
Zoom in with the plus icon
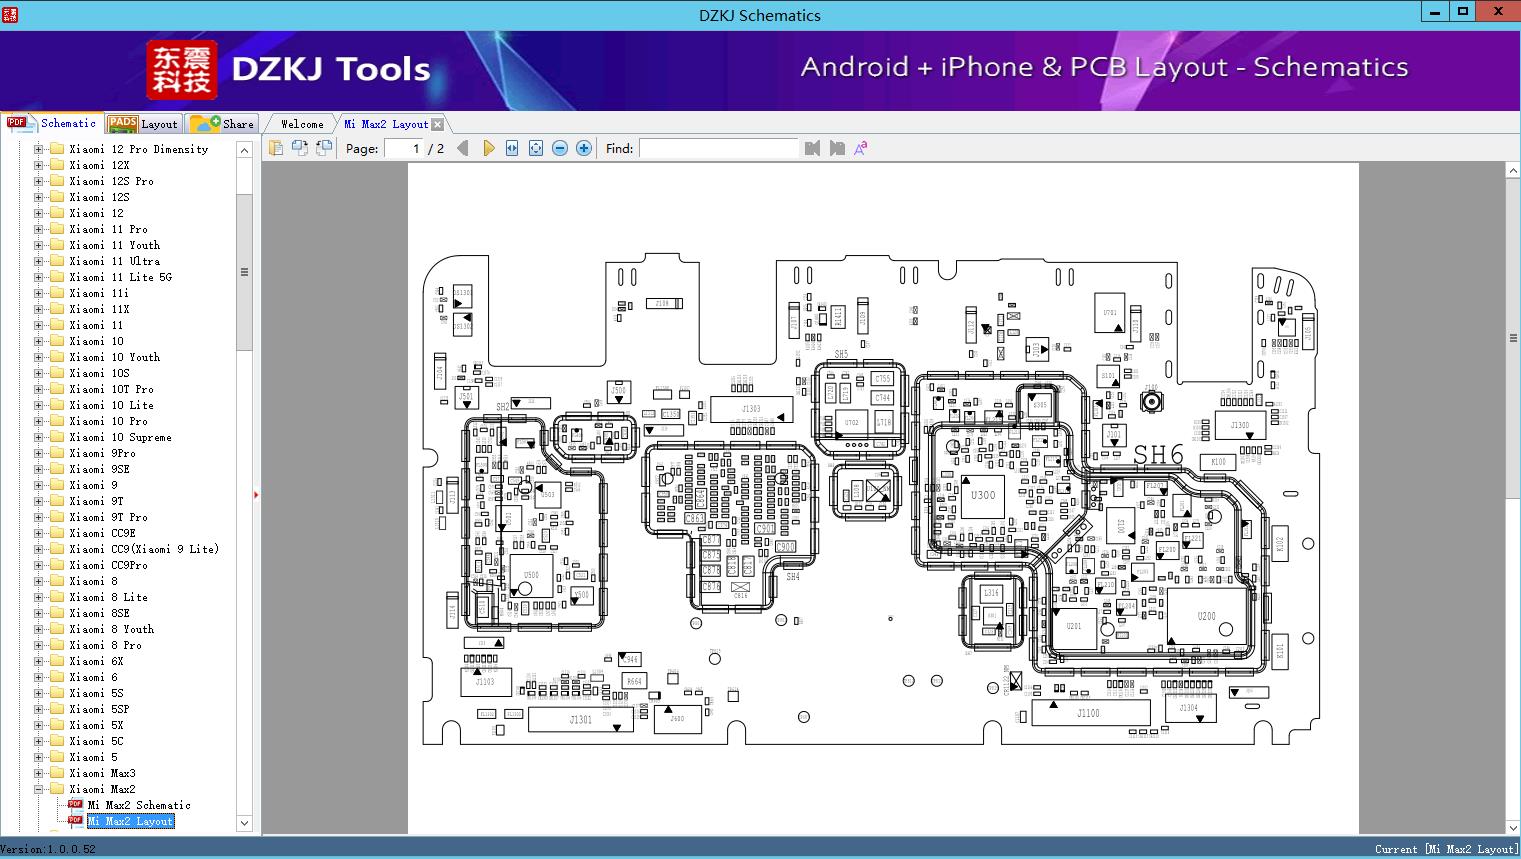584,148
